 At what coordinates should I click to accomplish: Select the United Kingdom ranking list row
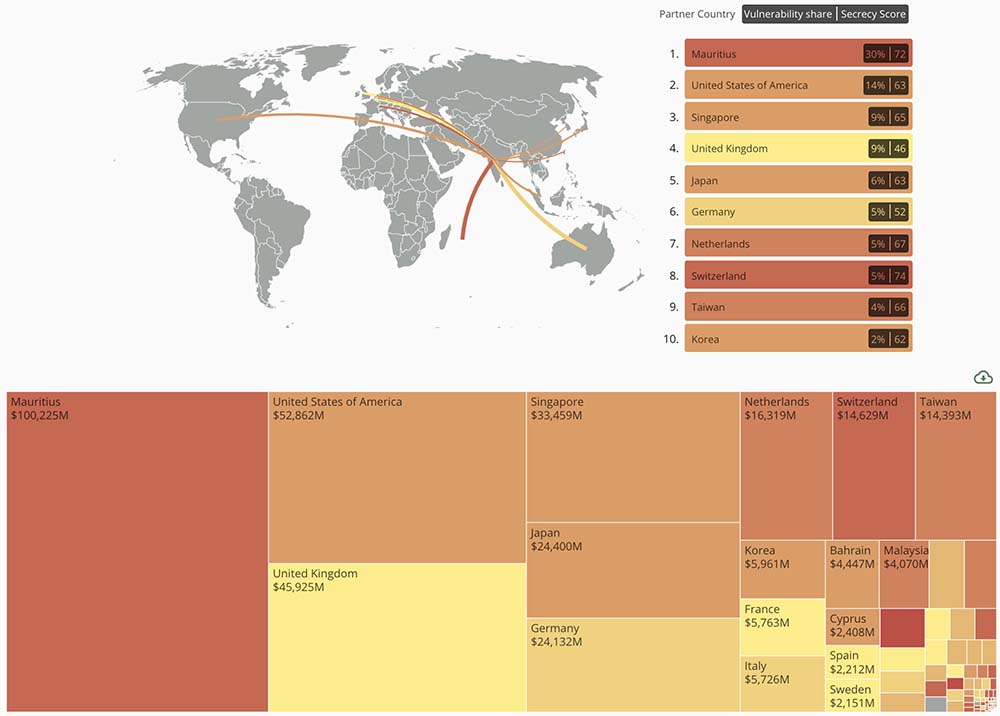pos(798,149)
